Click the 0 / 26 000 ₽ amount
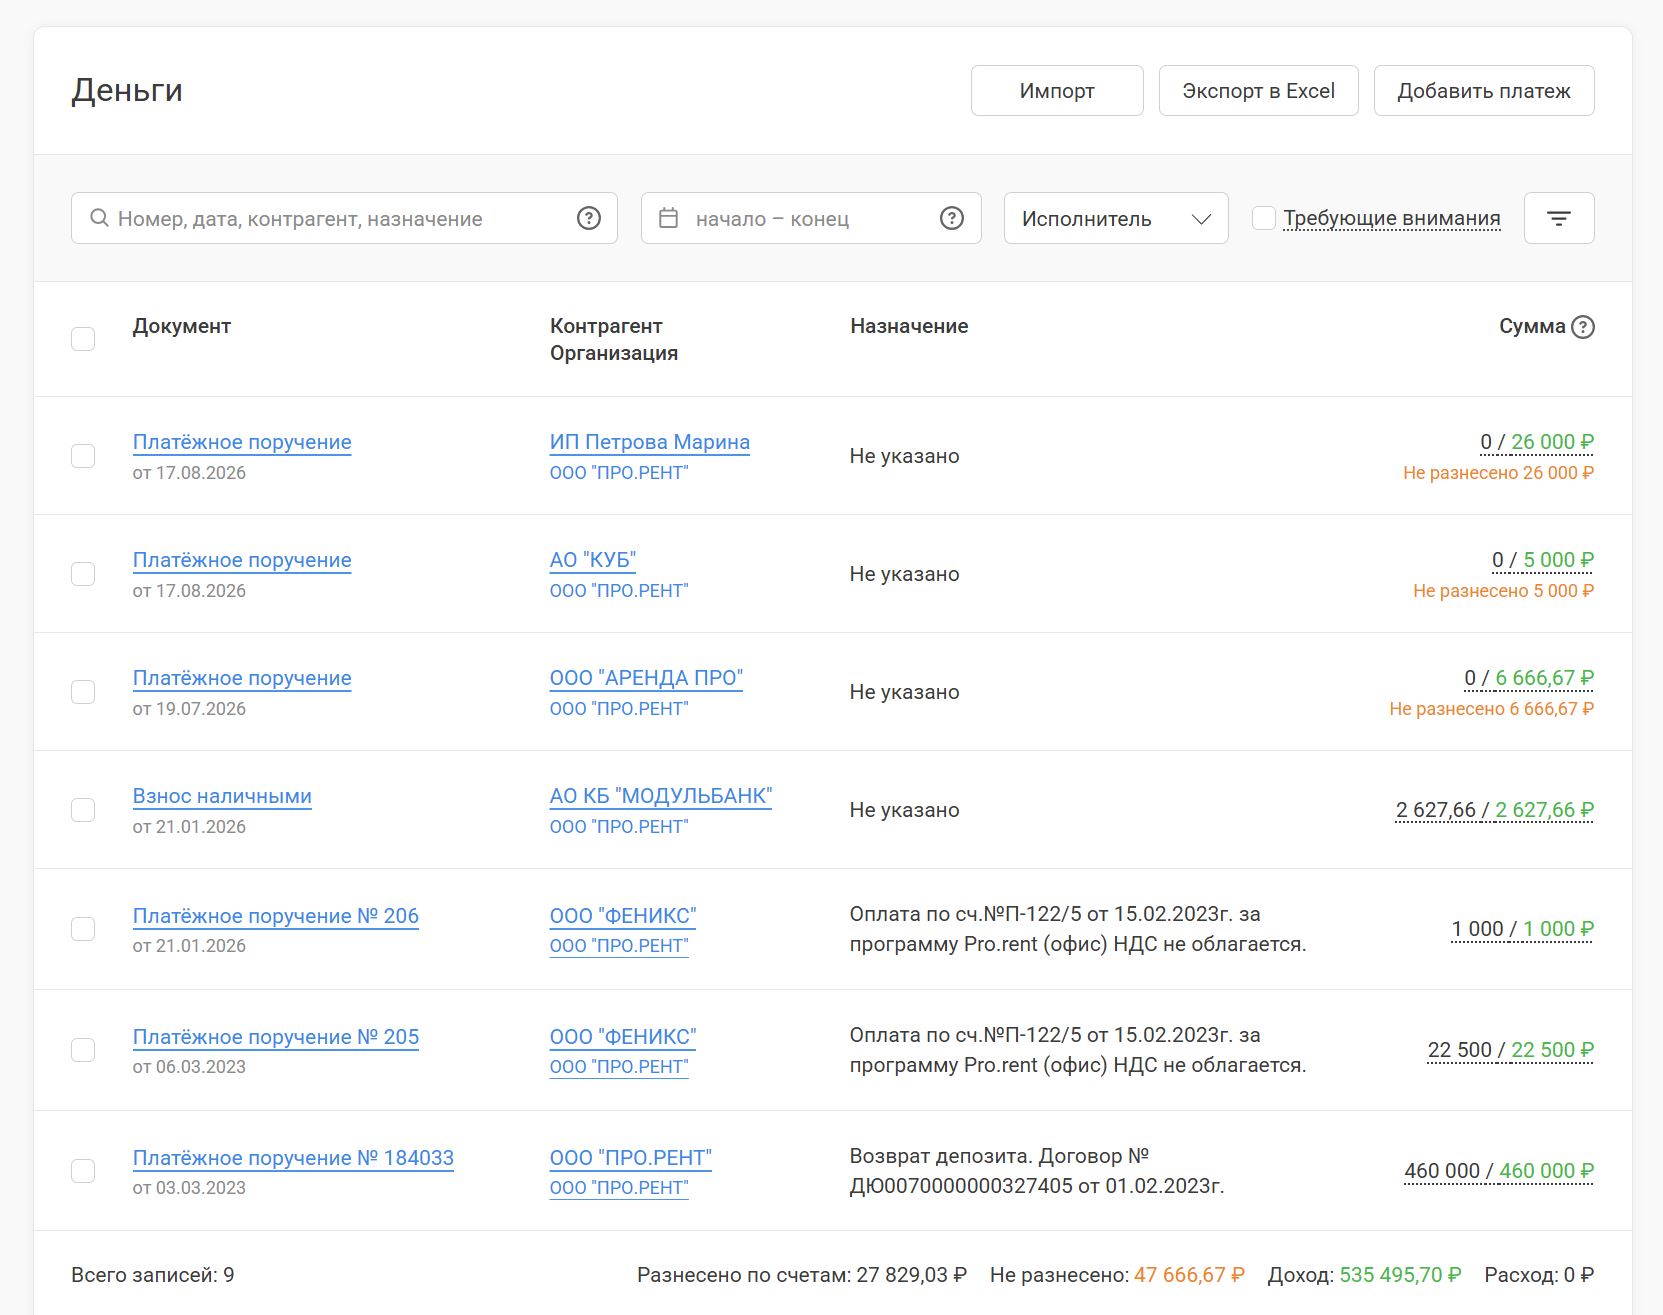This screenshot has width=1663, height=1315. click(1537, 442)
